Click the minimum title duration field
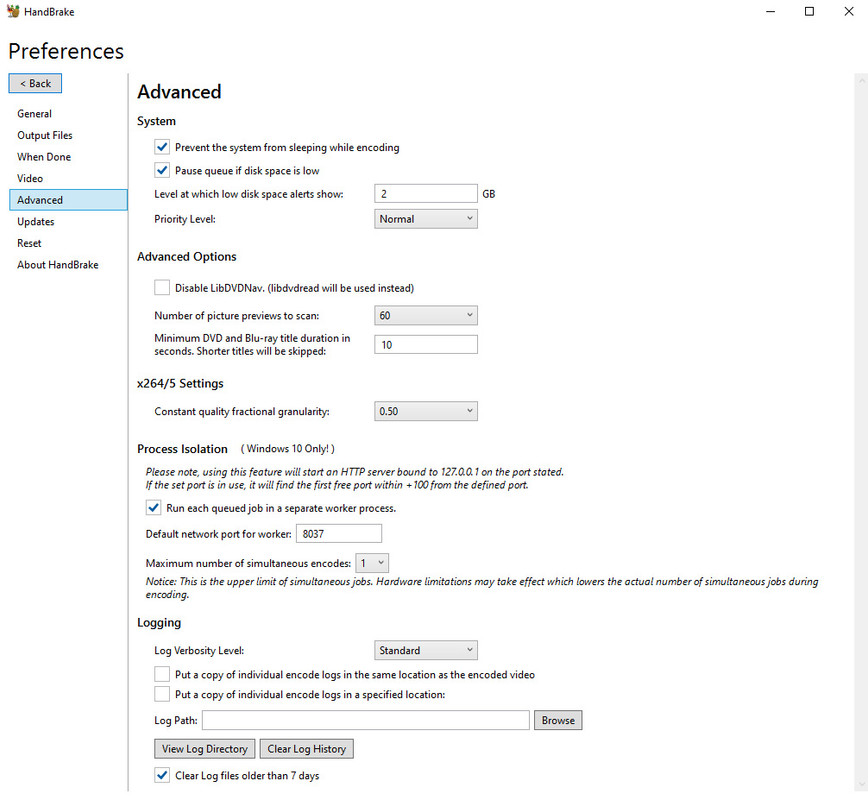The image size is (868, 800). (x=426, y=344)
